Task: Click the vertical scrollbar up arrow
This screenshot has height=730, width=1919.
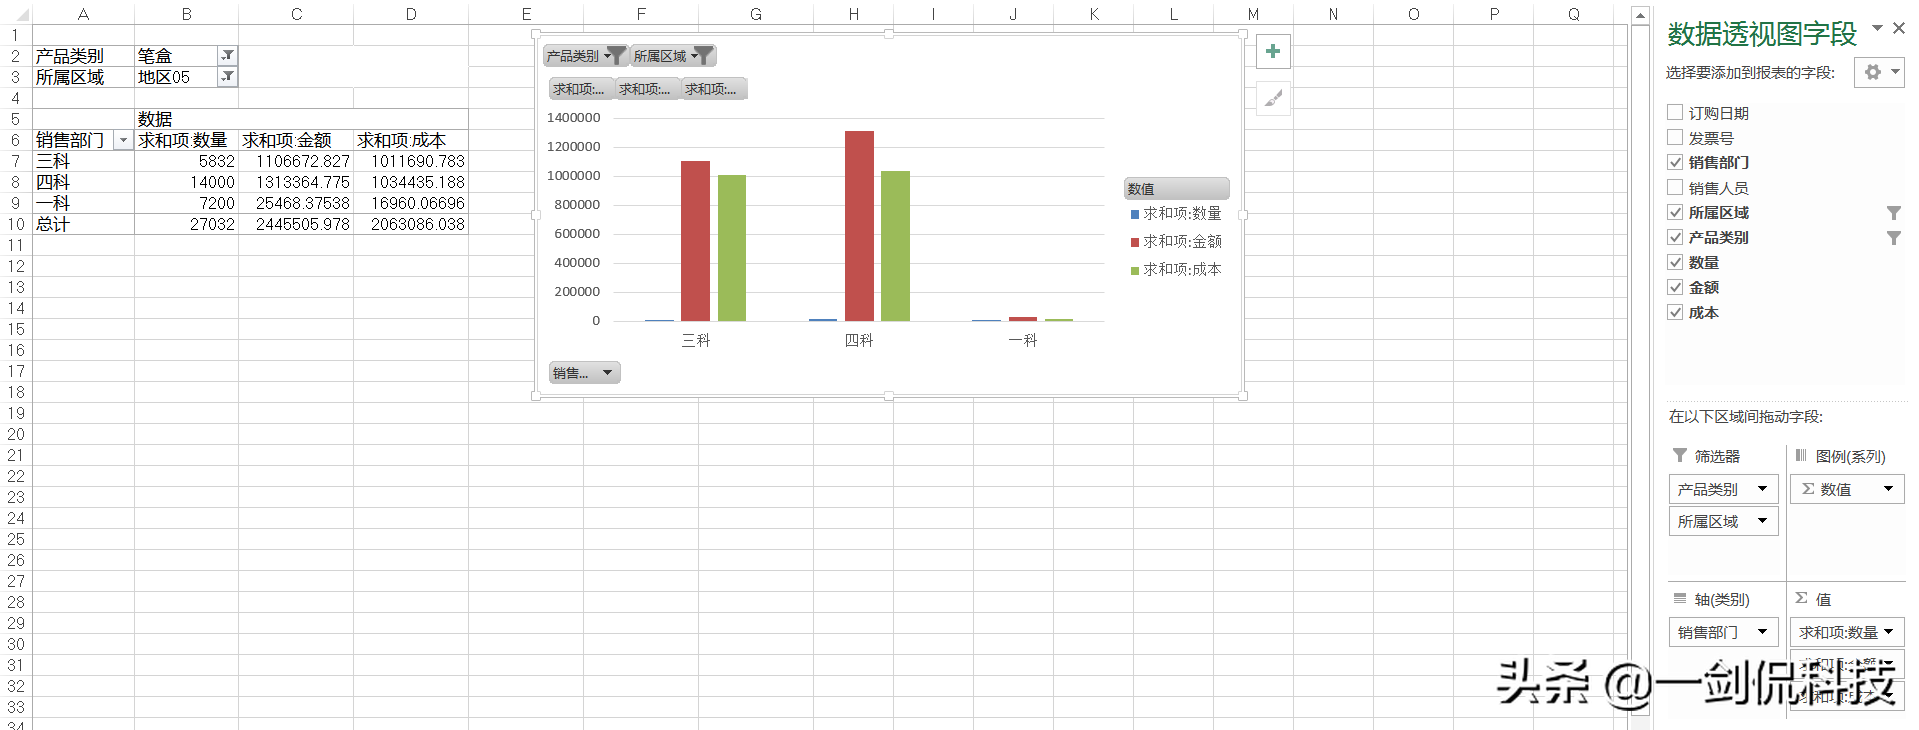Action: 1640,15
